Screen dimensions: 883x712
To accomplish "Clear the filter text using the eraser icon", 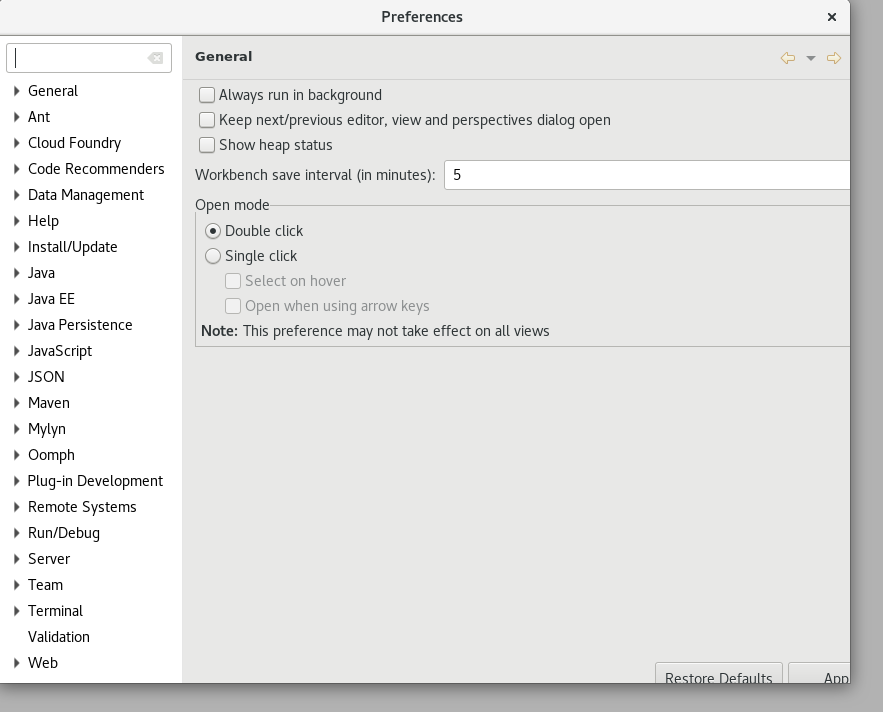I will point(155,58).
